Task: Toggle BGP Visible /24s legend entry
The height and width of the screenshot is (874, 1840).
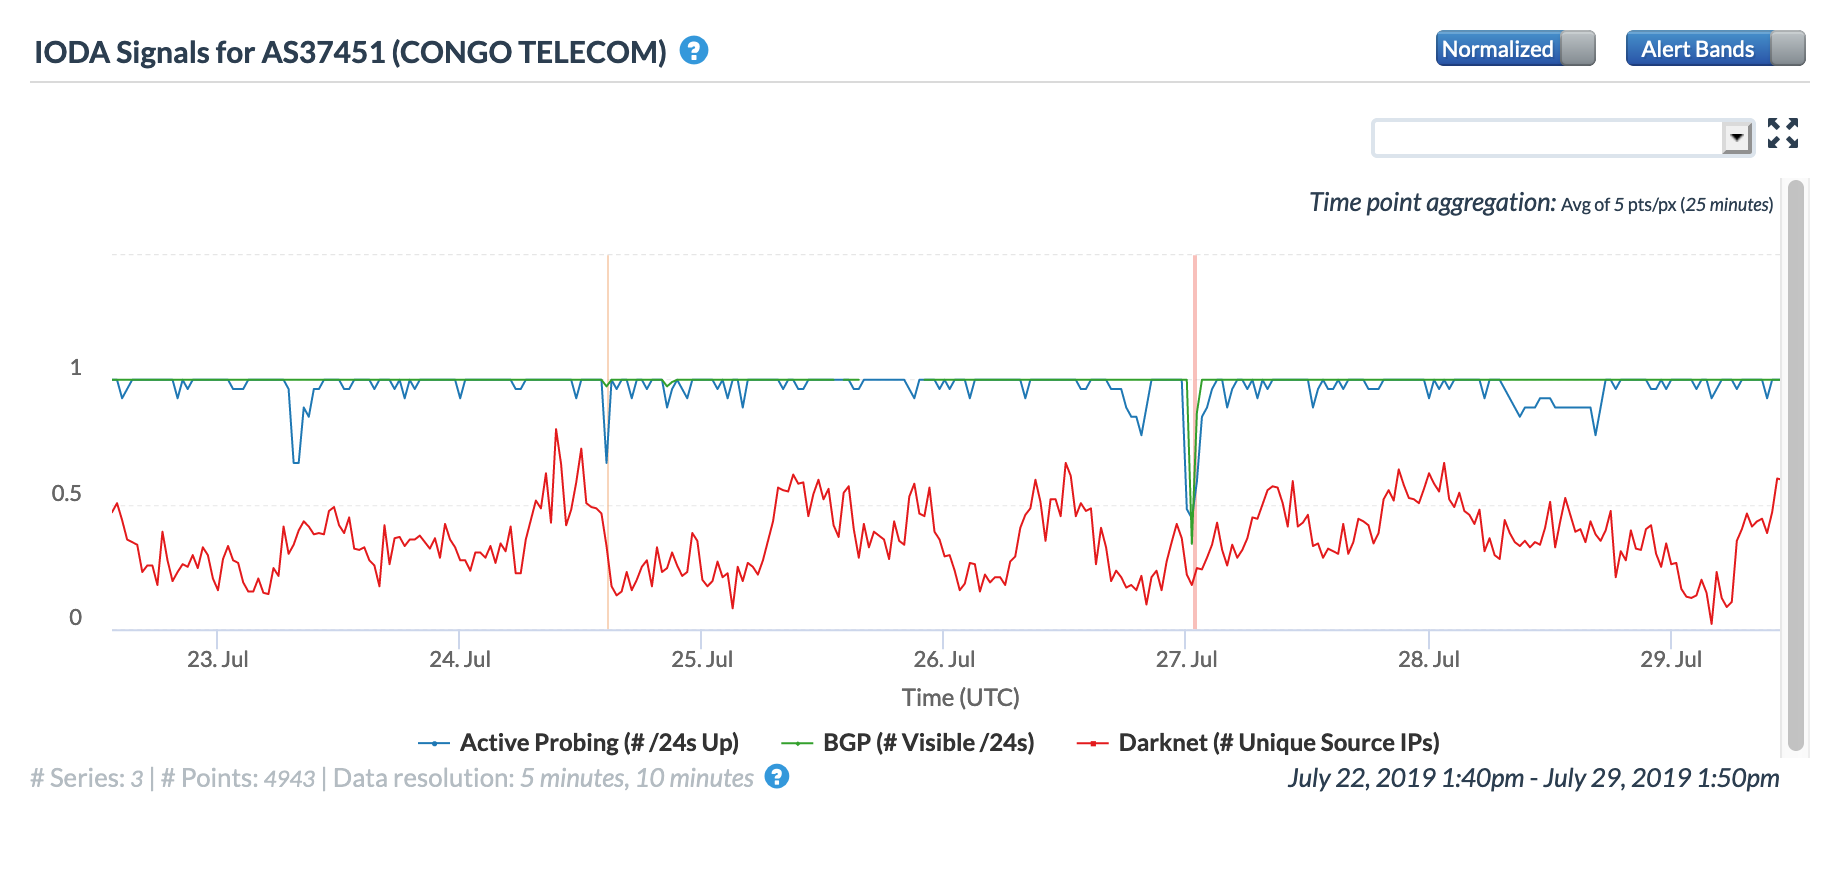Action: coord(928,743)
